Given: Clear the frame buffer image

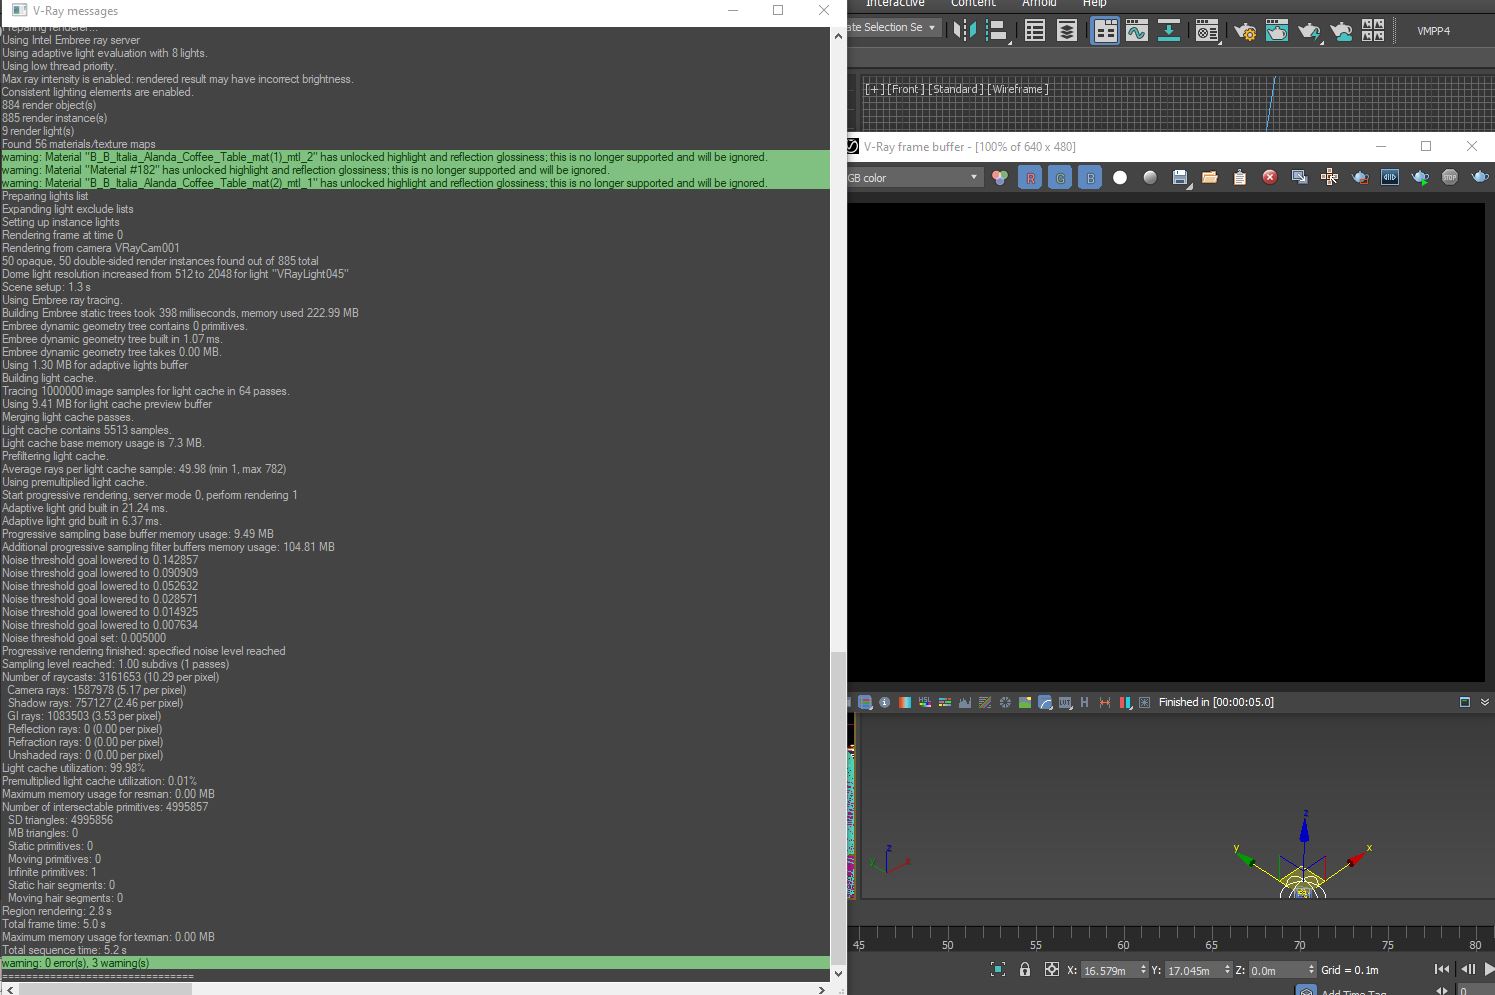Looking at the screenshot, I should click(x=1270, y=178).
